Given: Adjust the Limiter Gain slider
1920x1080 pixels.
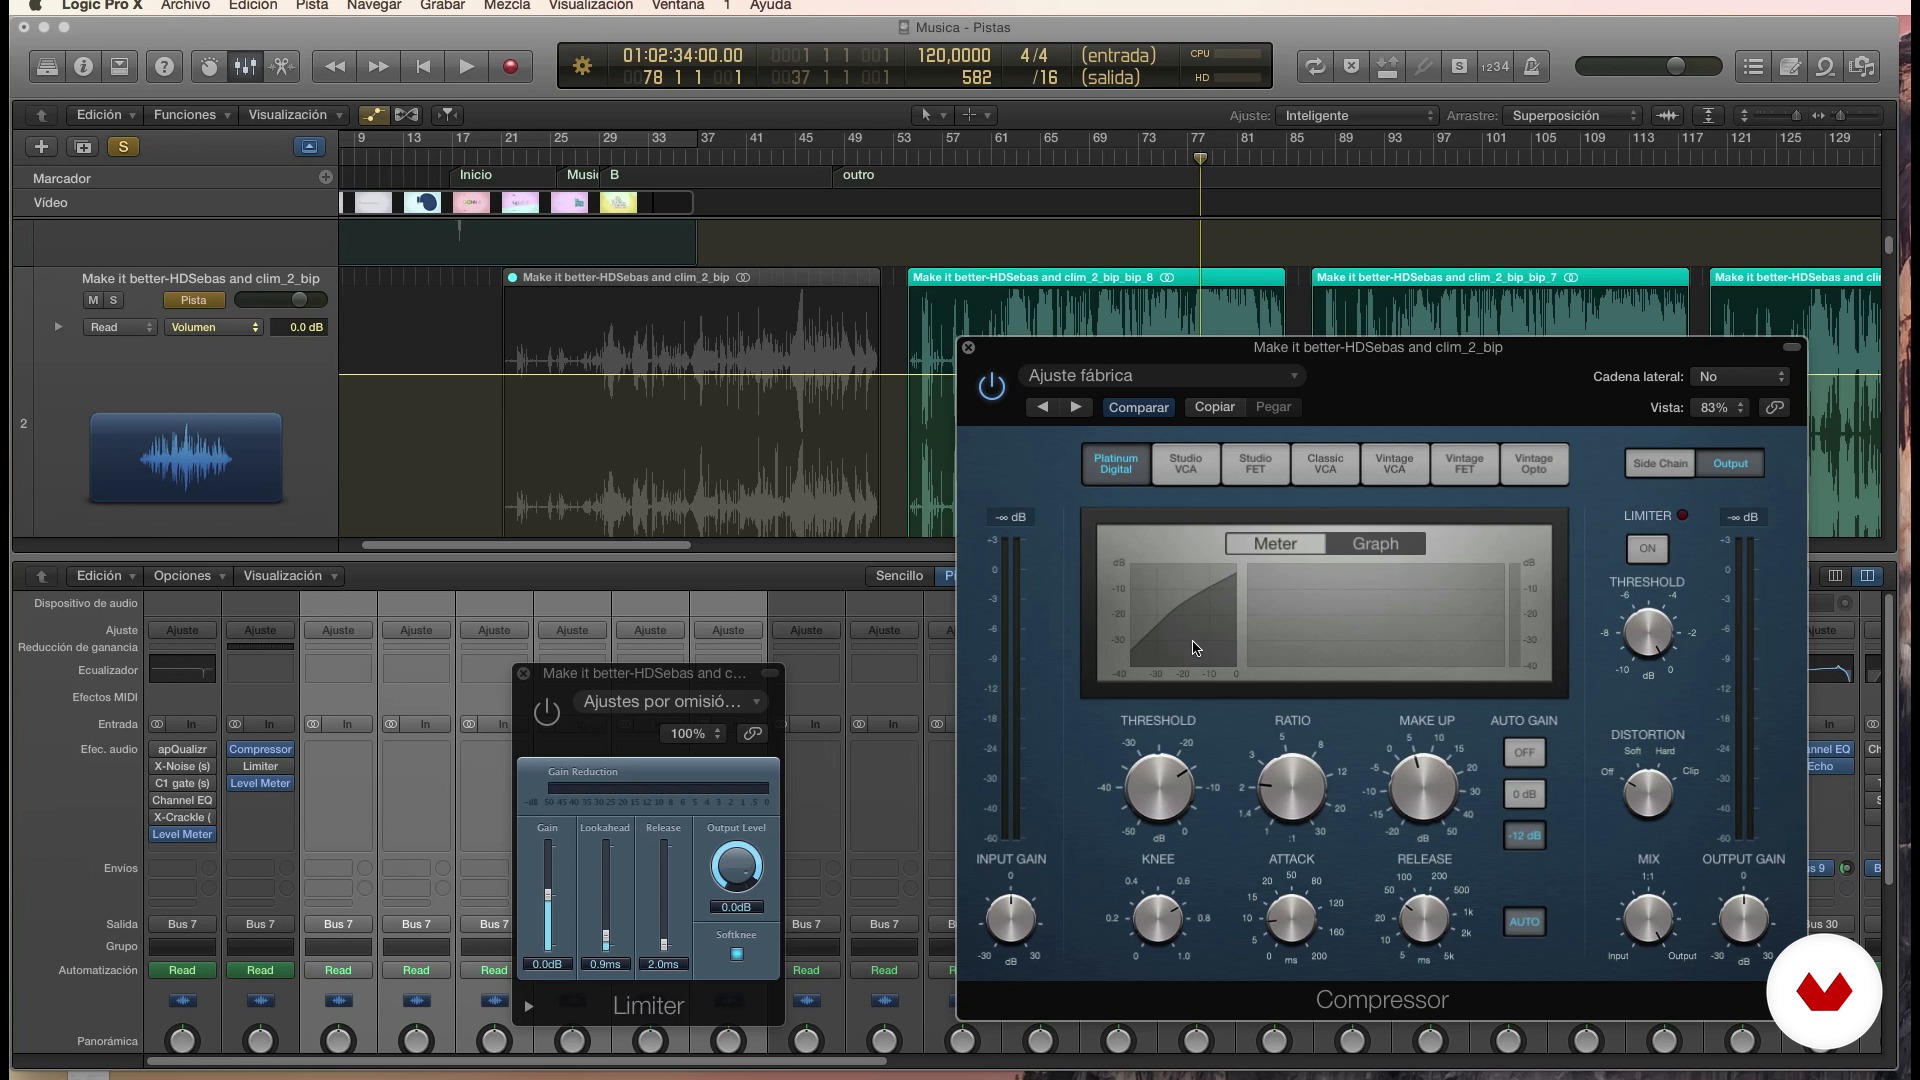Looking at the screenshot, I should click(x=547, y=894).
